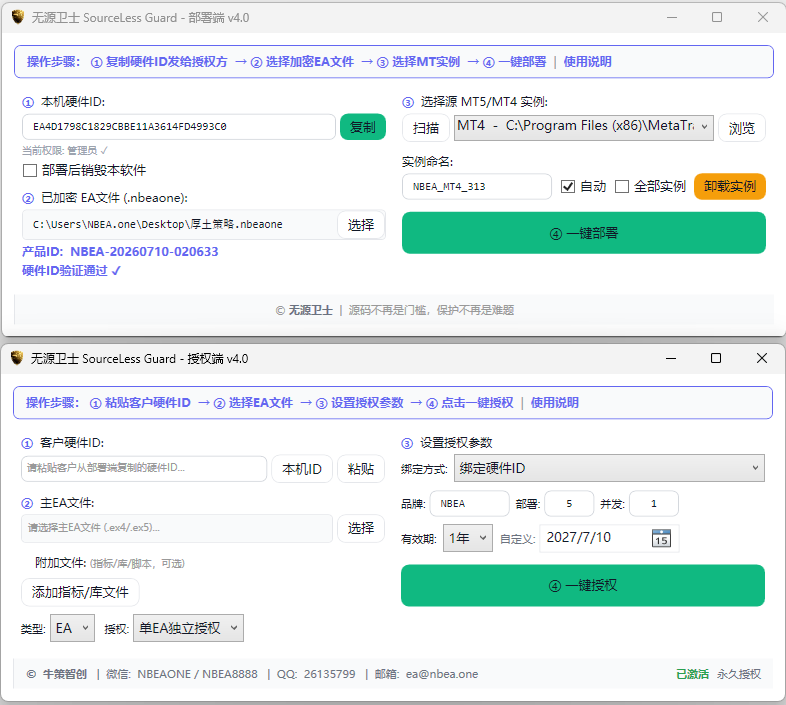Minimize the 部署端 window

pyautogui.click(x=672, y=18)
